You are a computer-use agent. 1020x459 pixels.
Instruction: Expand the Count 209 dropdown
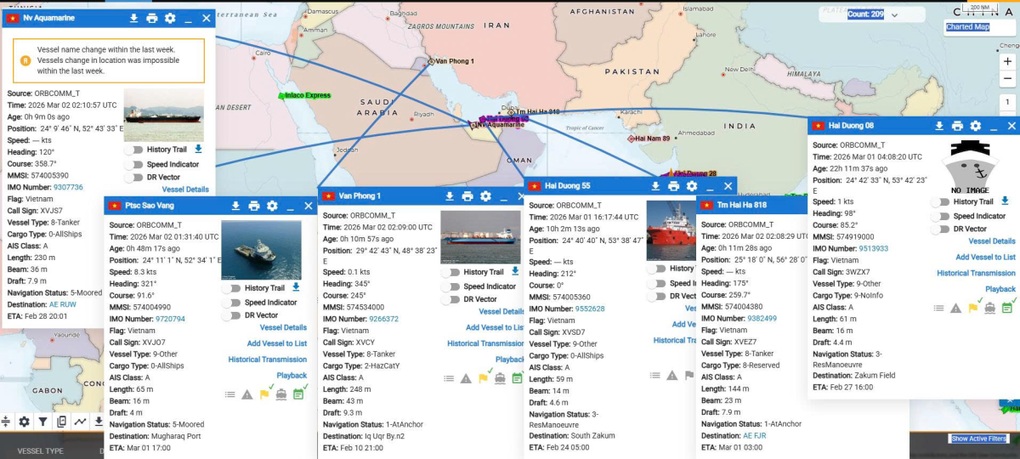[x=894, y=15]
